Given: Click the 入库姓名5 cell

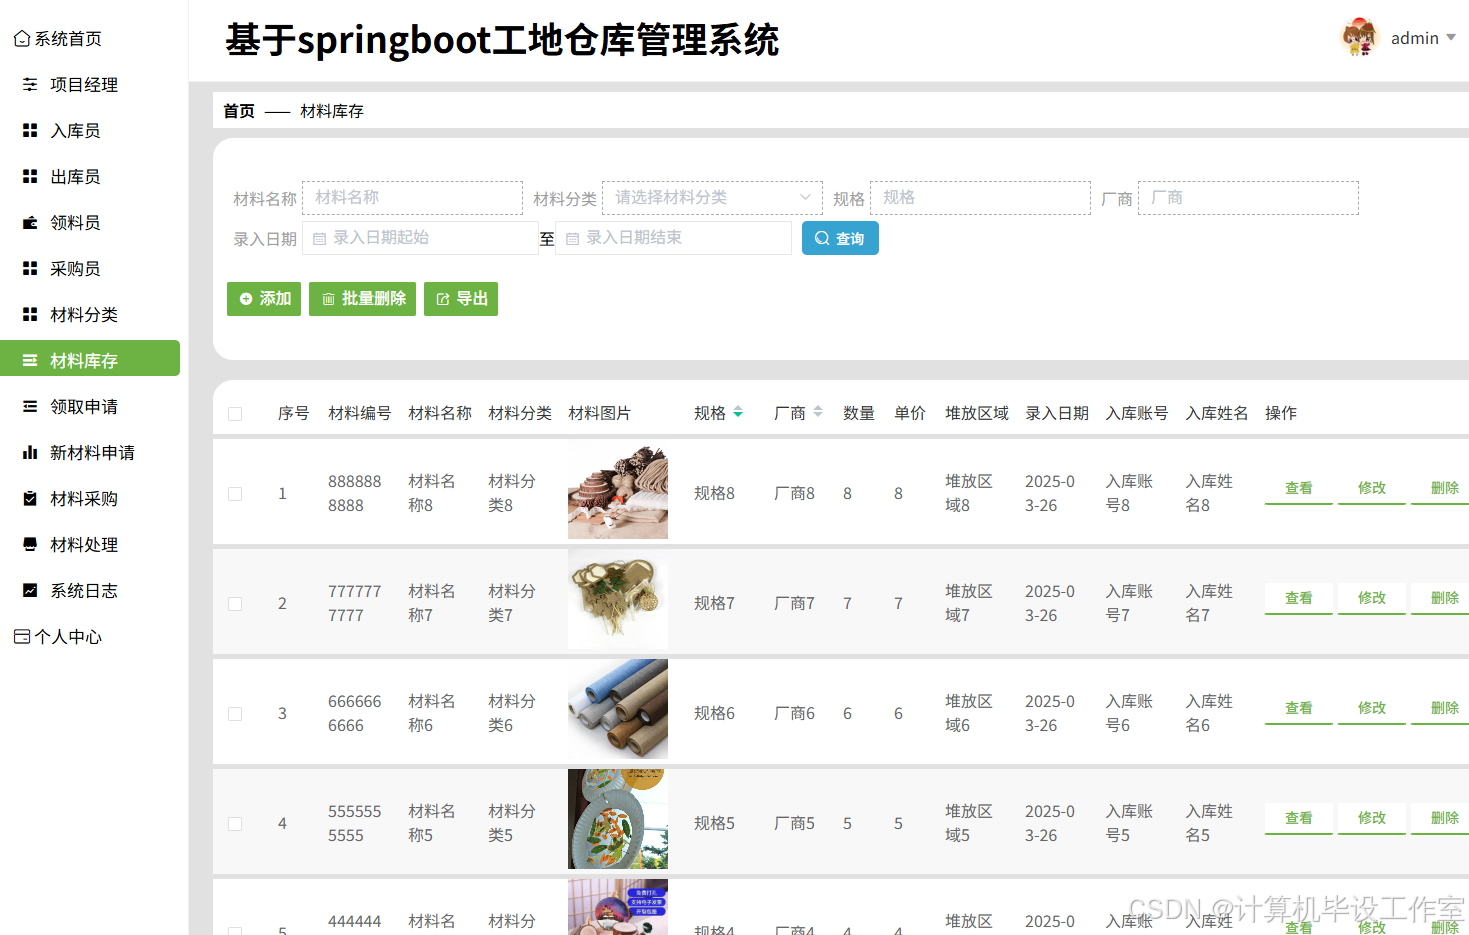Looking at the screenshot, I should click(1209, 824).
